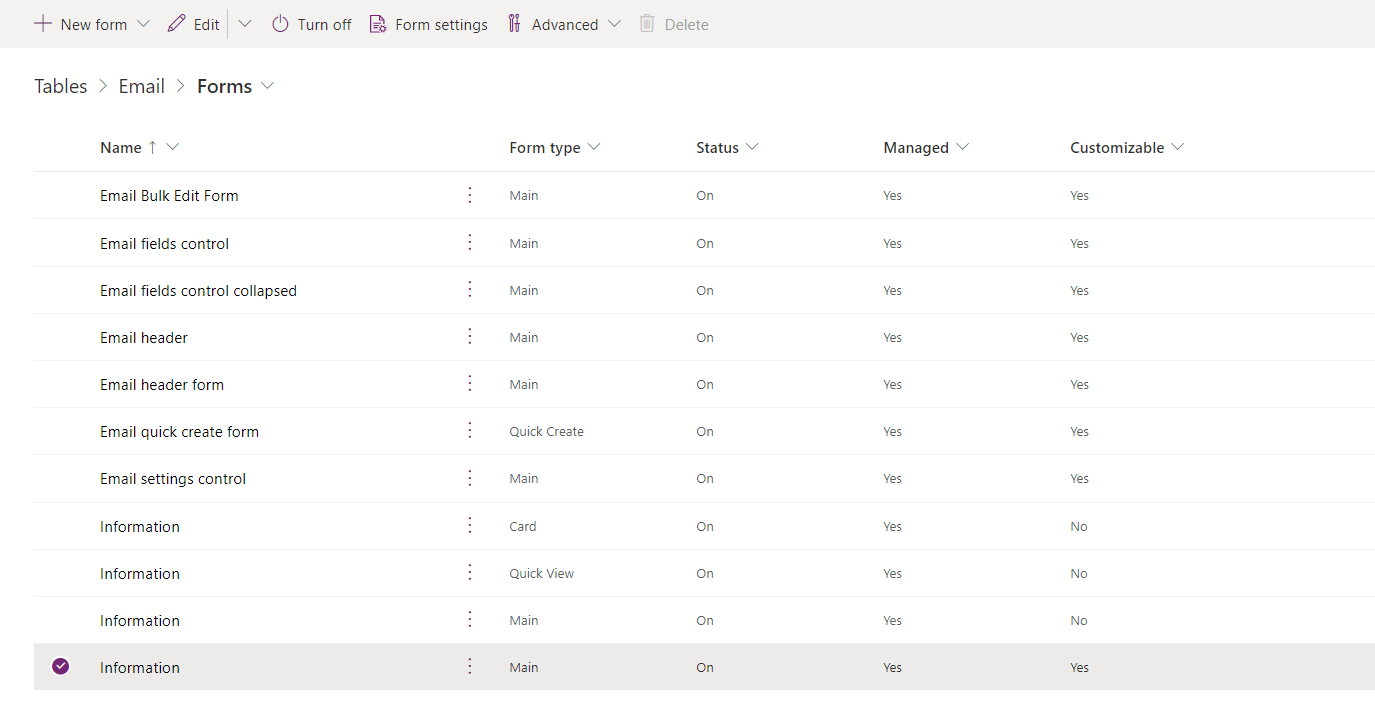1375x711 pixels.
Task: Open row commands for Email settings control
Action: 469,477
